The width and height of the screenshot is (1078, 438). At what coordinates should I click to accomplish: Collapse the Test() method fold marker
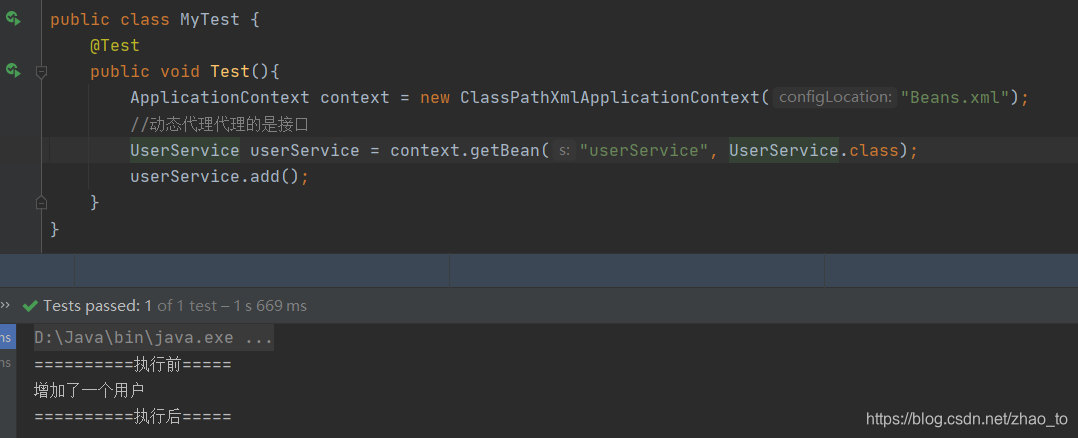[41, 72]
